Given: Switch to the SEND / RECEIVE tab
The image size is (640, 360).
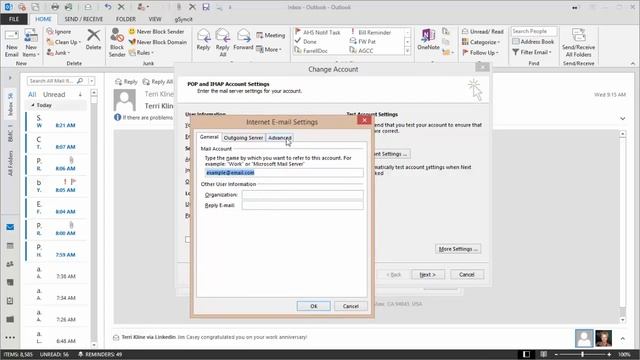Looking at the screenshot, I should tap(84, 19).
